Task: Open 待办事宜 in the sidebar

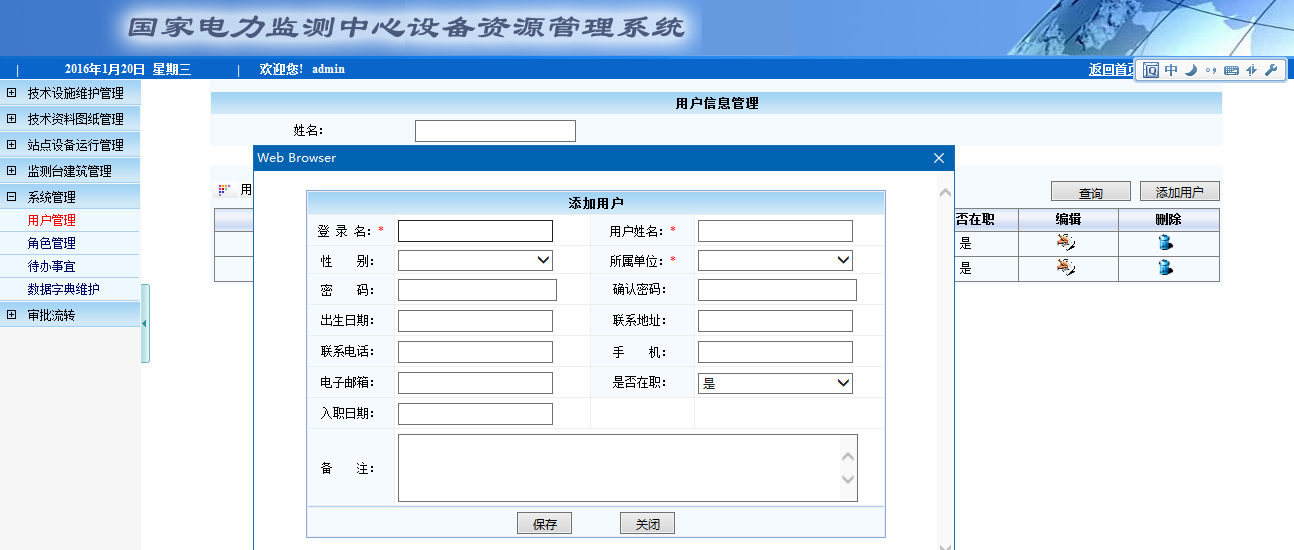Action: tap(52, 266)
